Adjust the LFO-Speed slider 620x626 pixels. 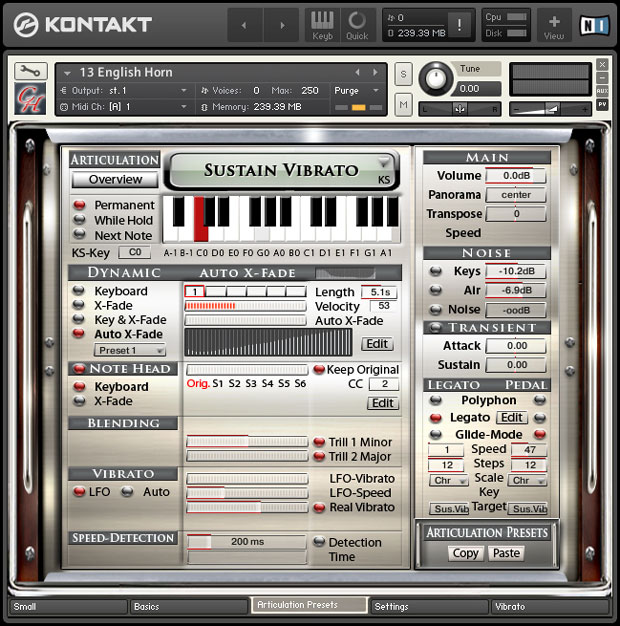click(246, 493)
